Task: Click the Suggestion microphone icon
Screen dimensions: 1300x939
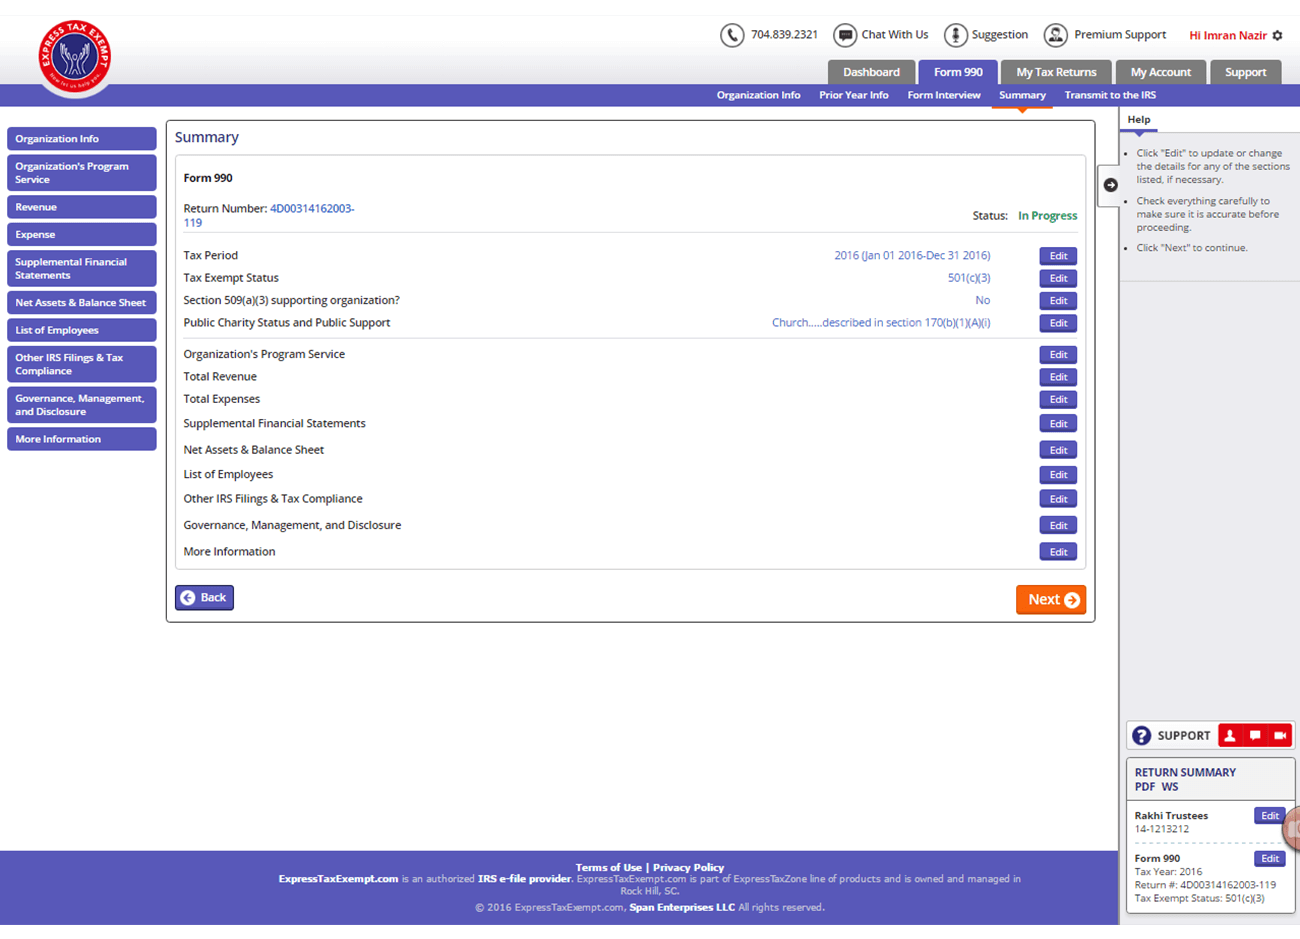Action: point(956,35)
